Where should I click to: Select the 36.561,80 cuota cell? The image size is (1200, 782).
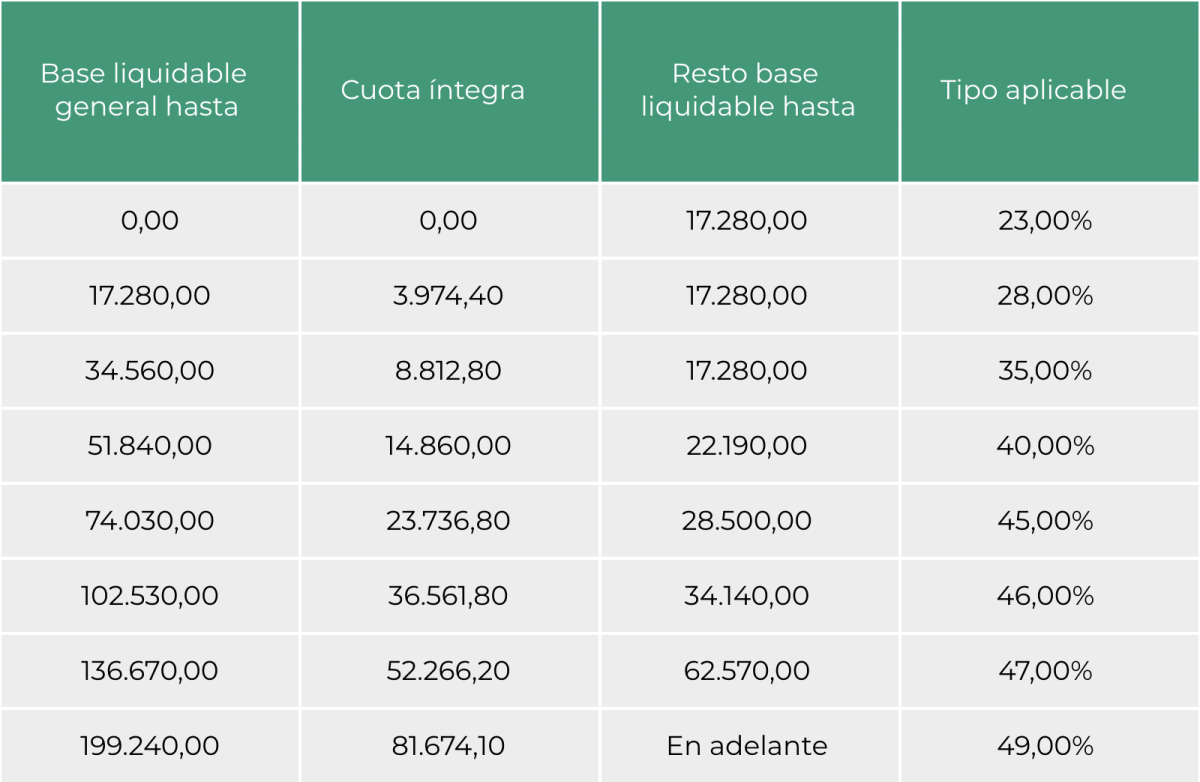coord(450,596)
